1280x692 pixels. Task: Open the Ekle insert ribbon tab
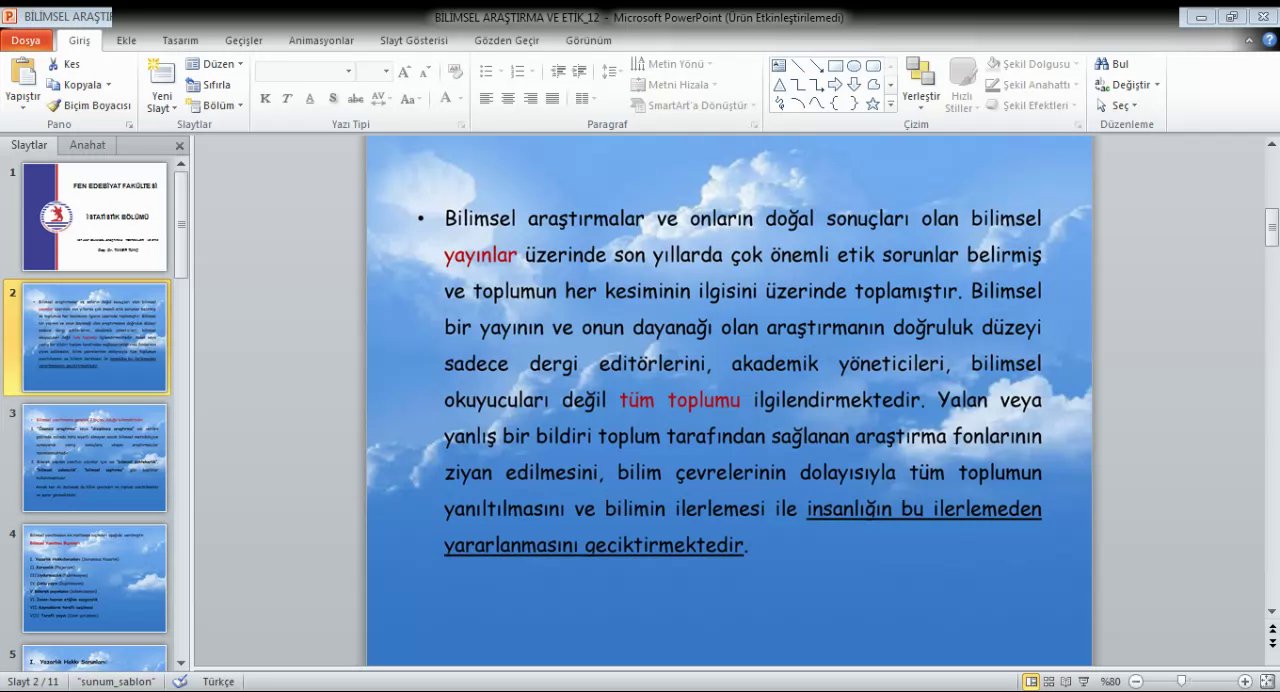pyautogui.click(x=126, y=40)
